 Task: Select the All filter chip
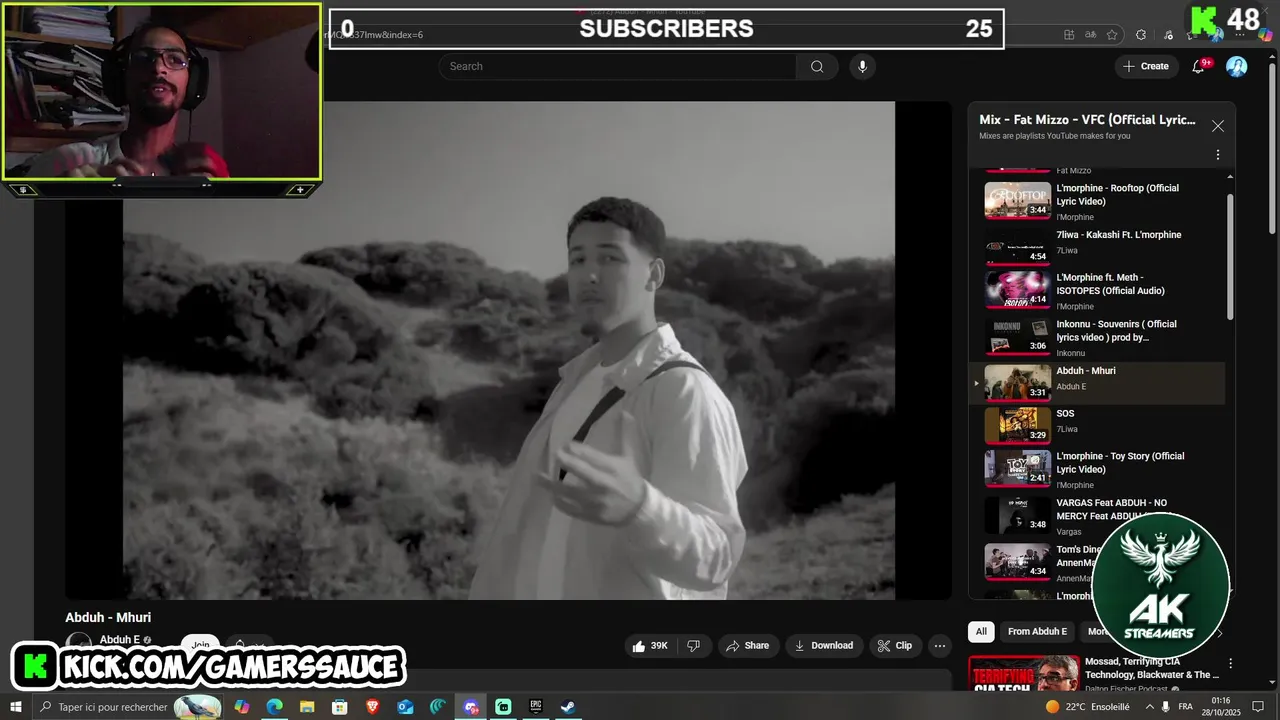tap(981, 632)
